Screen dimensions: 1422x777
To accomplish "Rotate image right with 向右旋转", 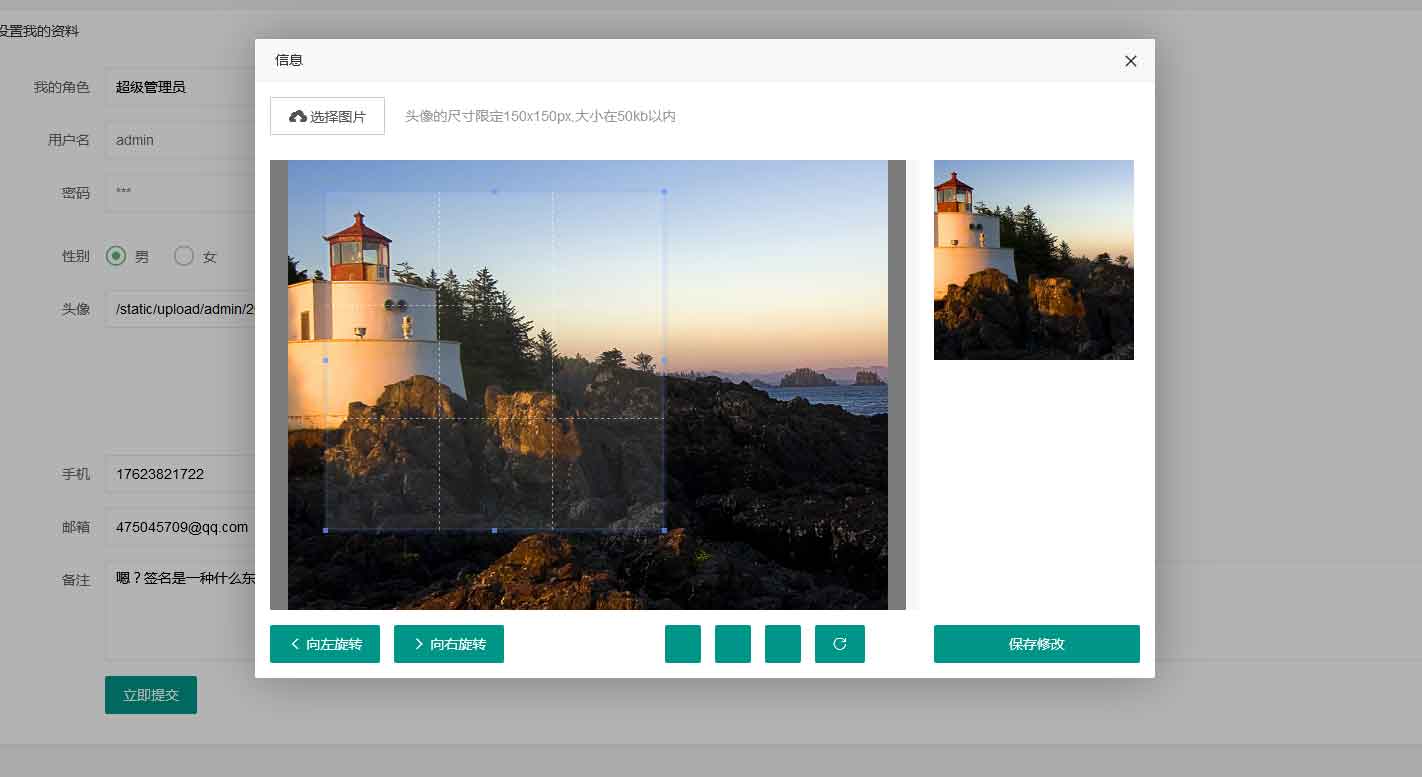I will pos(449,644).
